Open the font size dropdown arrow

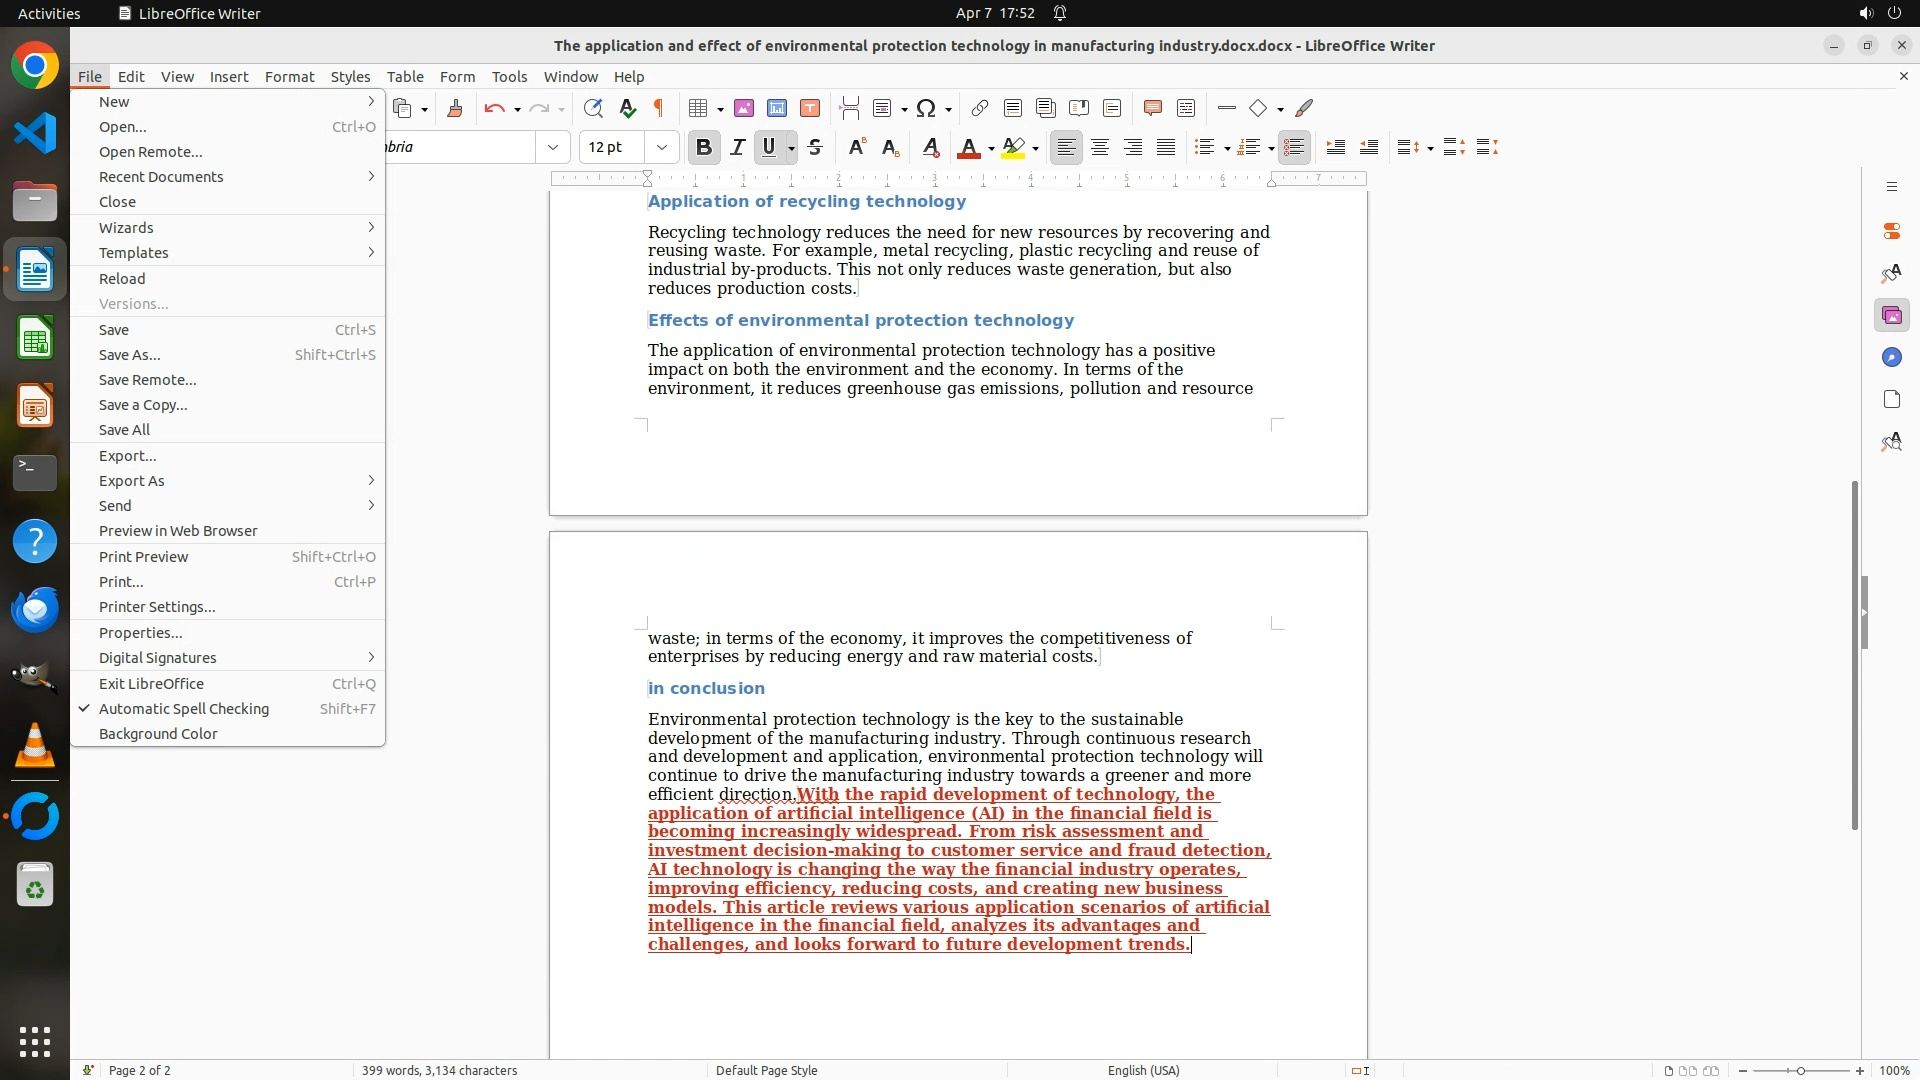pyautogui.click(x=662, y=147)
